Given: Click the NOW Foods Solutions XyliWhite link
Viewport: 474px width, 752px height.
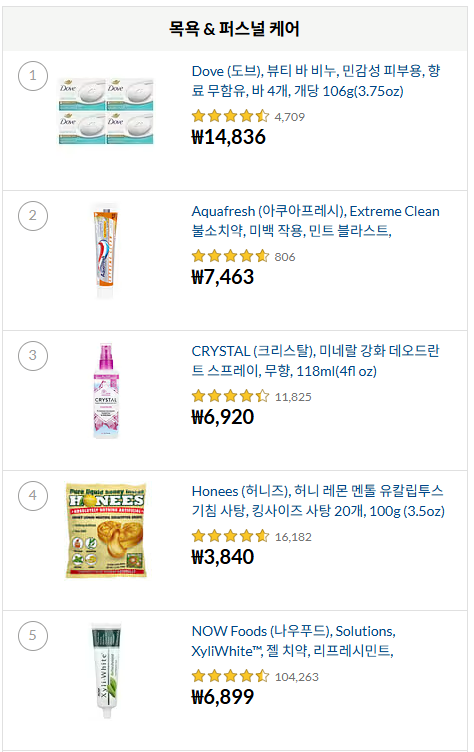Looking at the screenshot, I should tap(293, 641).
